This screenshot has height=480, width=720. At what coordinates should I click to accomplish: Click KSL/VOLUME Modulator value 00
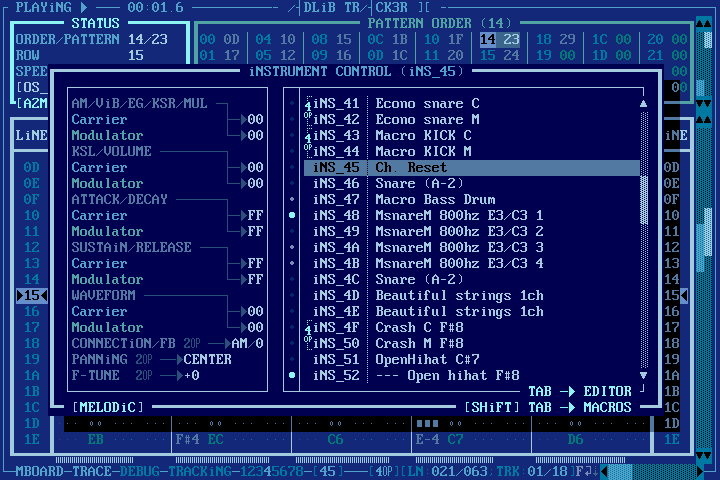[x=255, y=184]
